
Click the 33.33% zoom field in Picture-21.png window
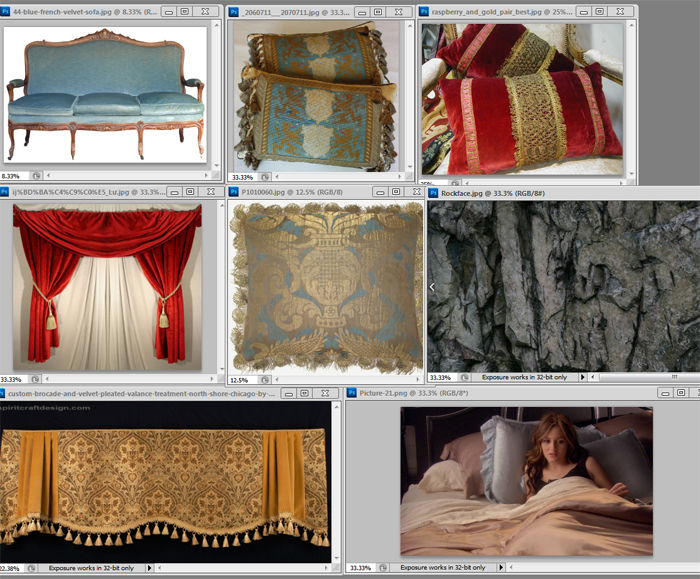(x=362, y=567)
